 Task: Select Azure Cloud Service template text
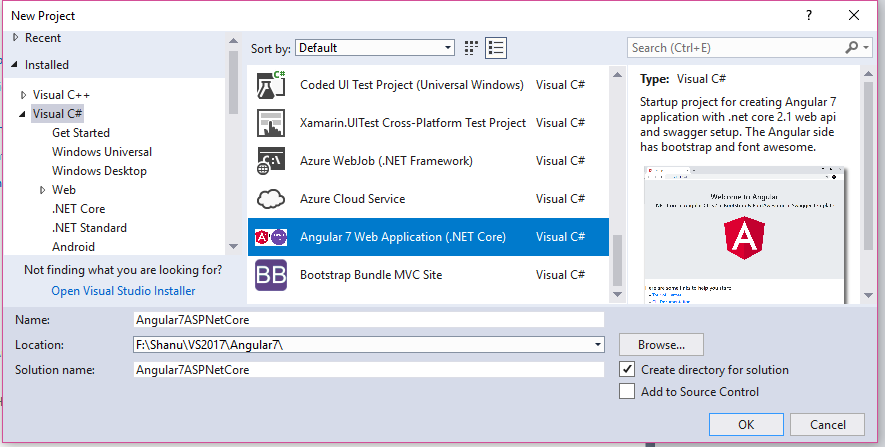[x=353, y=199]
